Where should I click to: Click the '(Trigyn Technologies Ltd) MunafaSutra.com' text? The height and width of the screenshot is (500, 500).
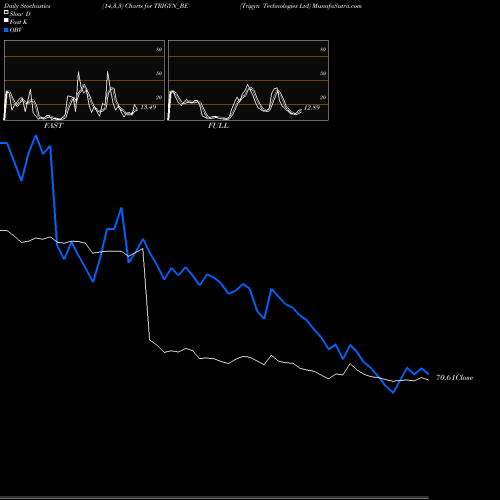click(x=301, y=6)
